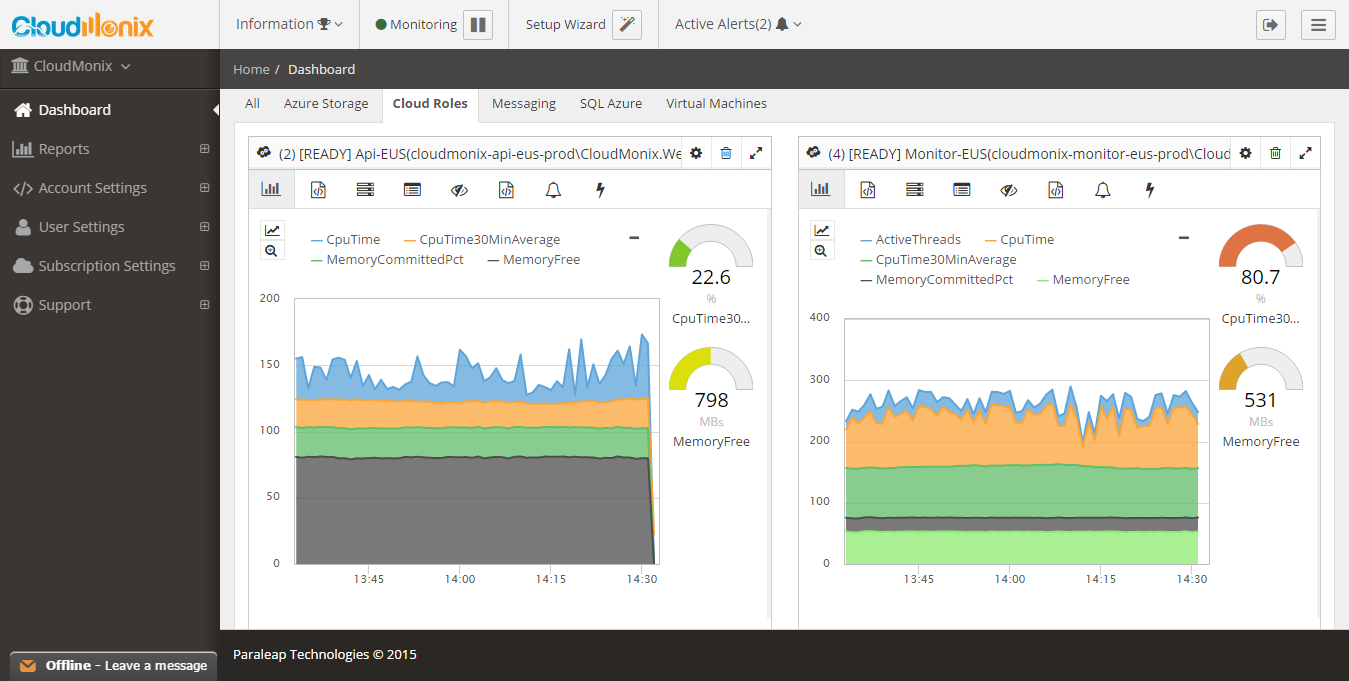Toggle CpuTime series in Monitor-EUS legend
Viewport: 1349px width, 681px height.
point(1020,240)
